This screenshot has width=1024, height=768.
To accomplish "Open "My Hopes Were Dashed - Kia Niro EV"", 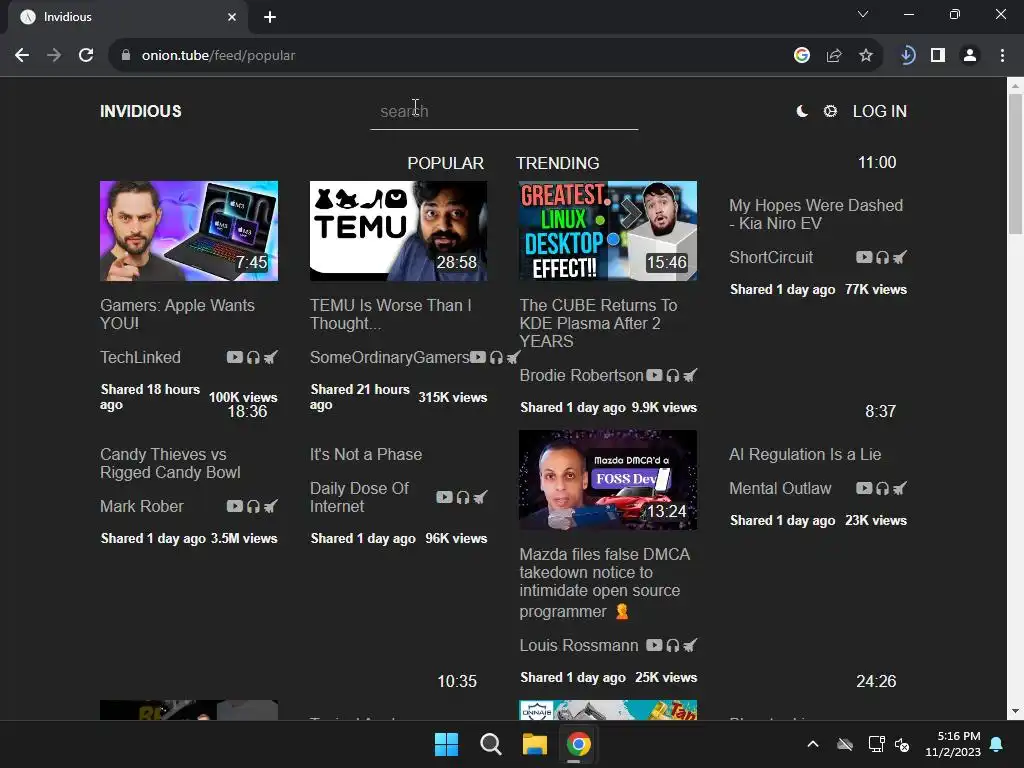I will point(816,214).
